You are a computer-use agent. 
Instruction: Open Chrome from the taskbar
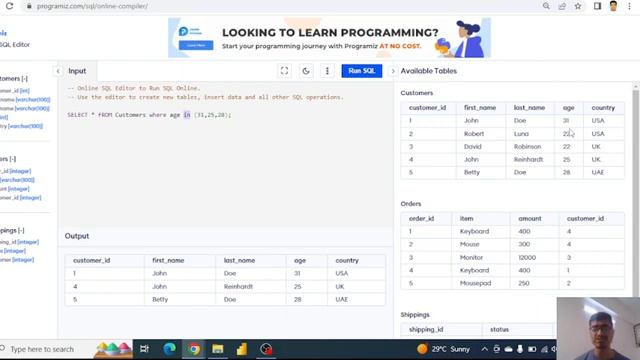click(194, 349)
